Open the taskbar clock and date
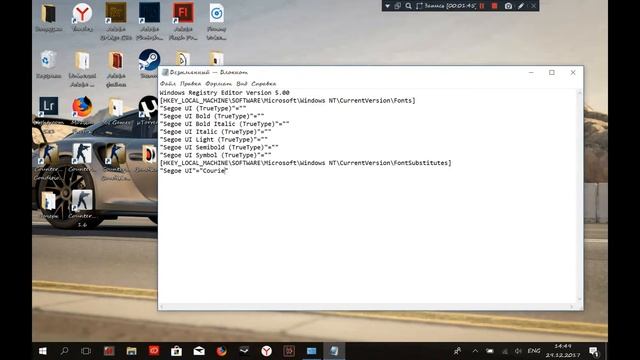This screenshot has width=640, height=360. coord(562,351)
